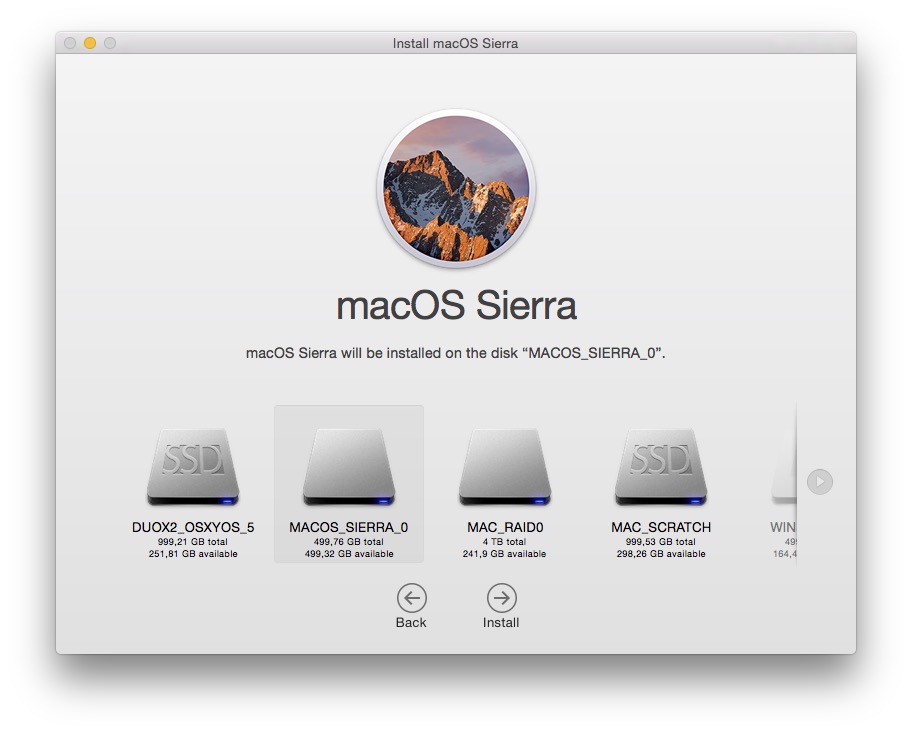
Task: Click the Back arrow circle icon
Action: pyautogui.click(x=412, y=598)
